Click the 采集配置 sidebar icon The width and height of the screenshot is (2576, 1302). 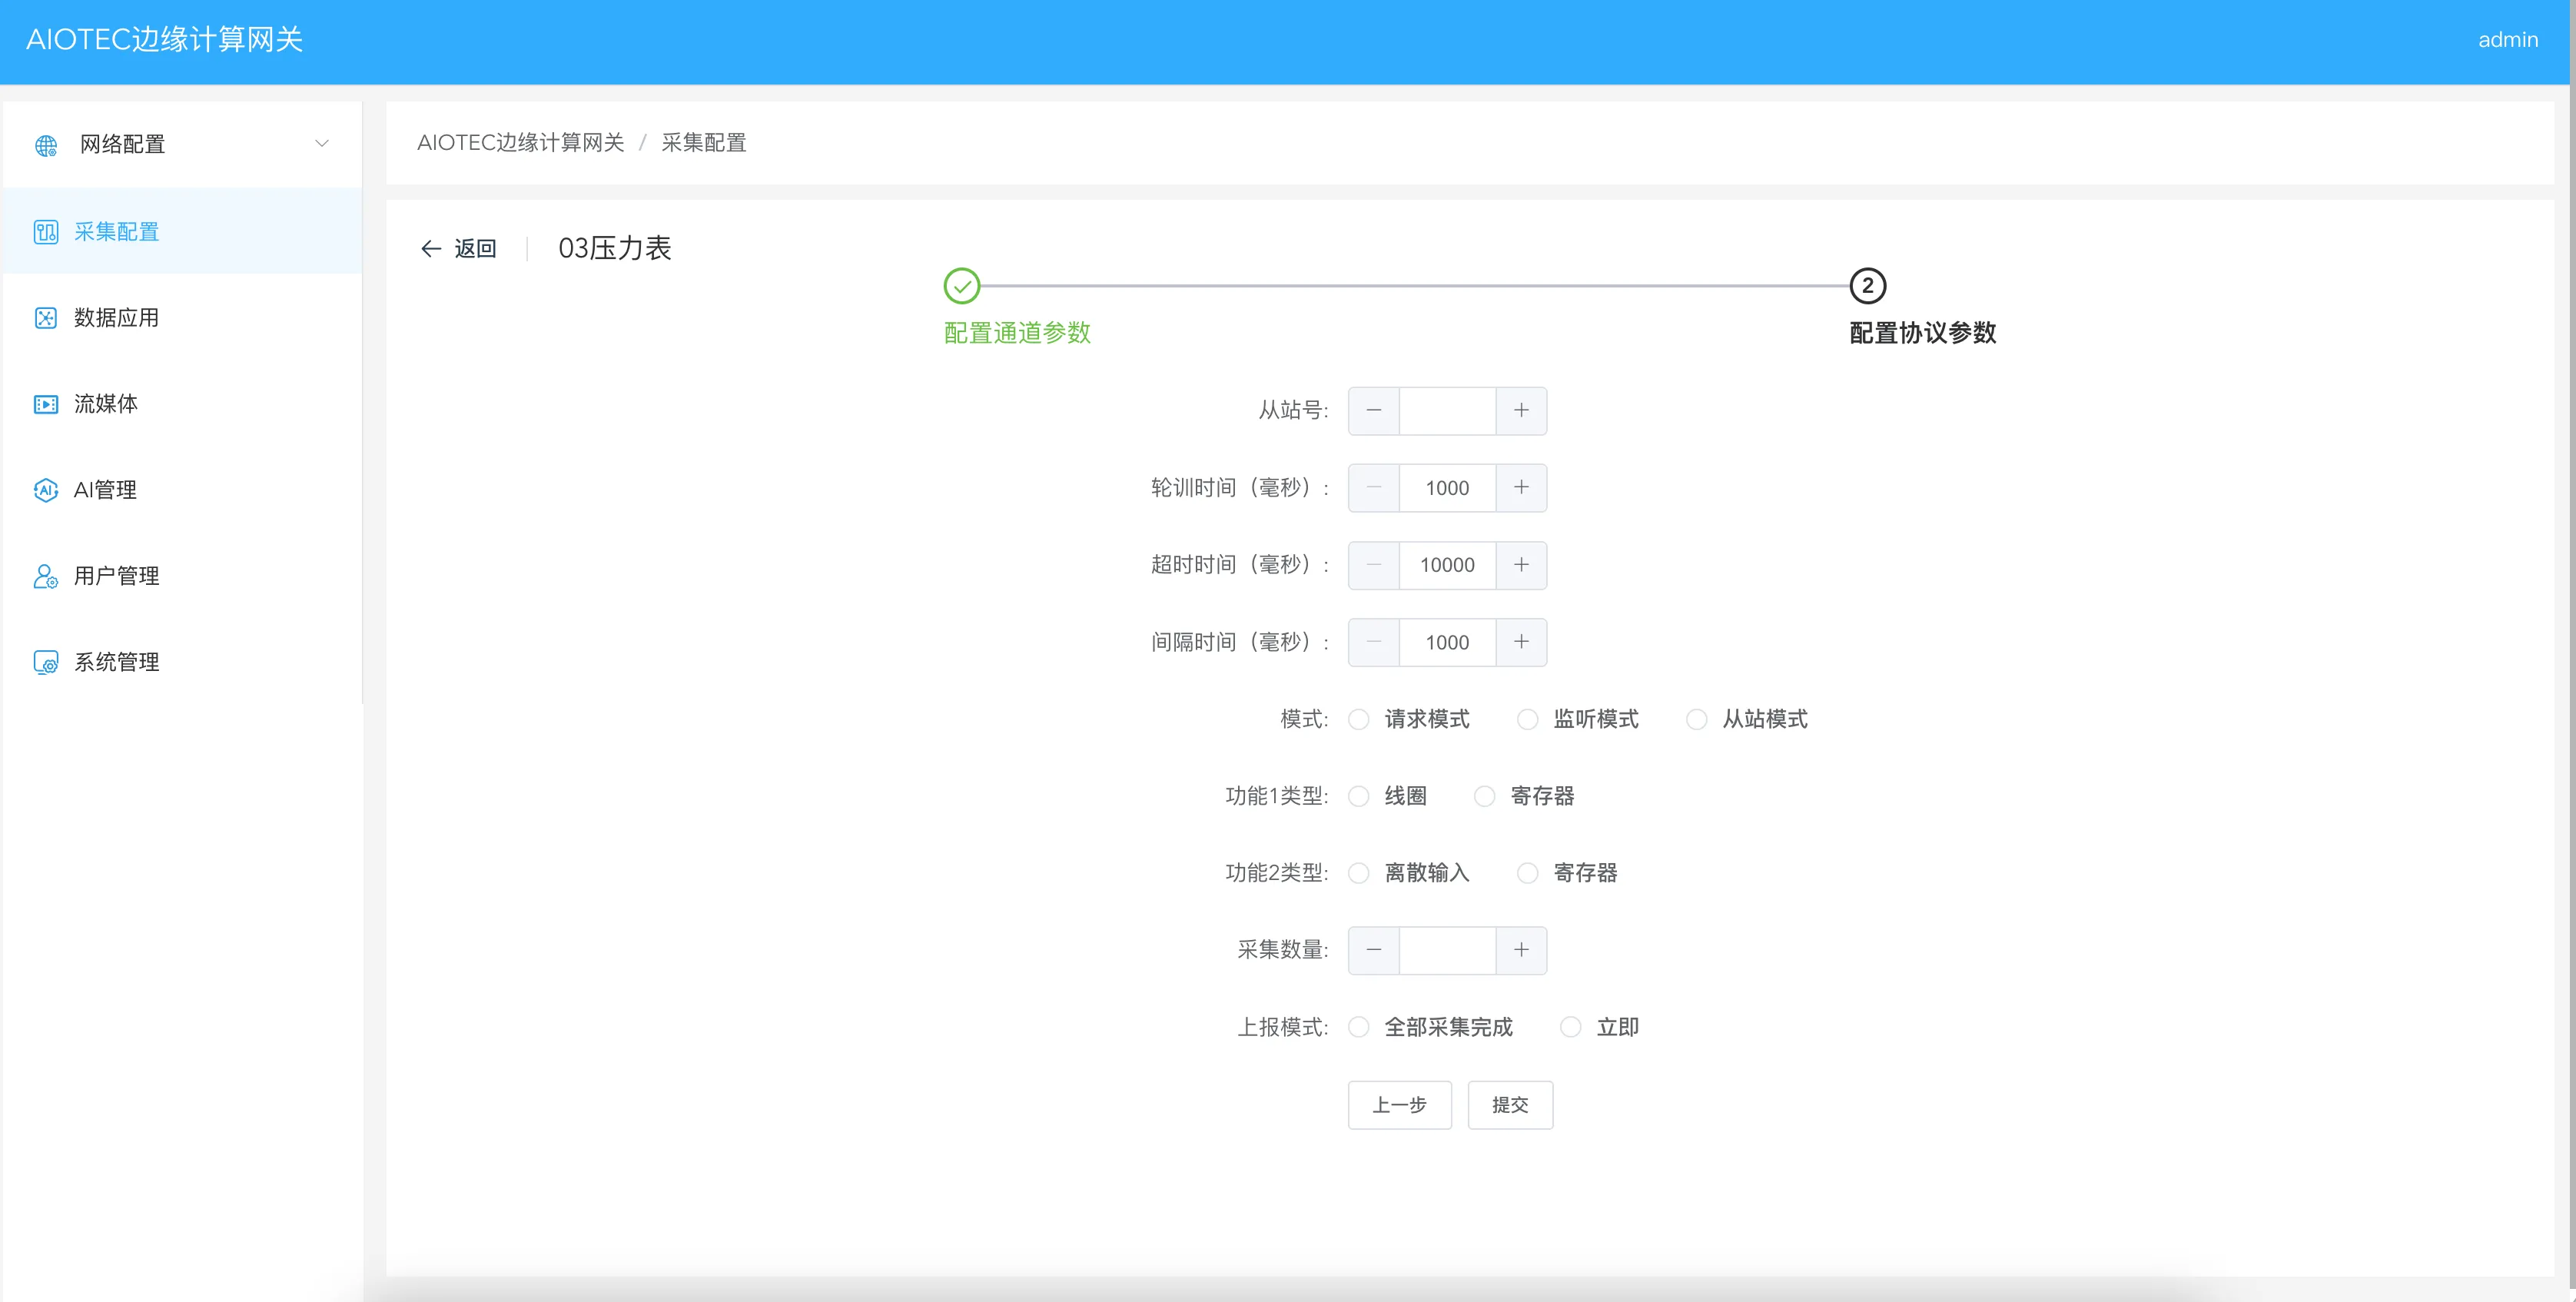[x=46, y=232]
